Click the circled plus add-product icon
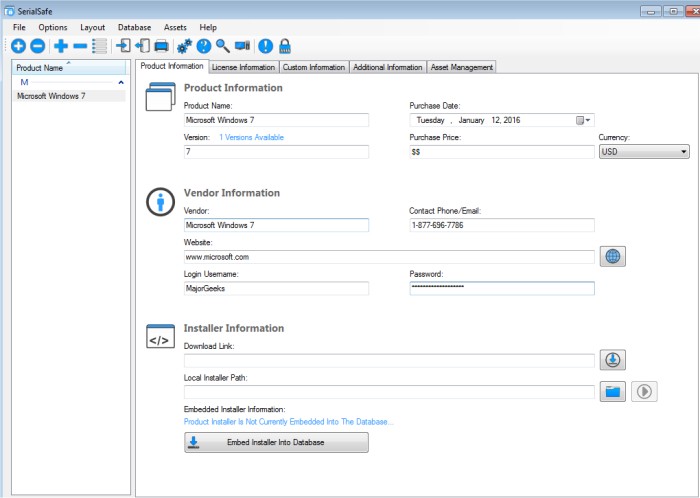The image size is (700, 498). [x=18, y=46]
